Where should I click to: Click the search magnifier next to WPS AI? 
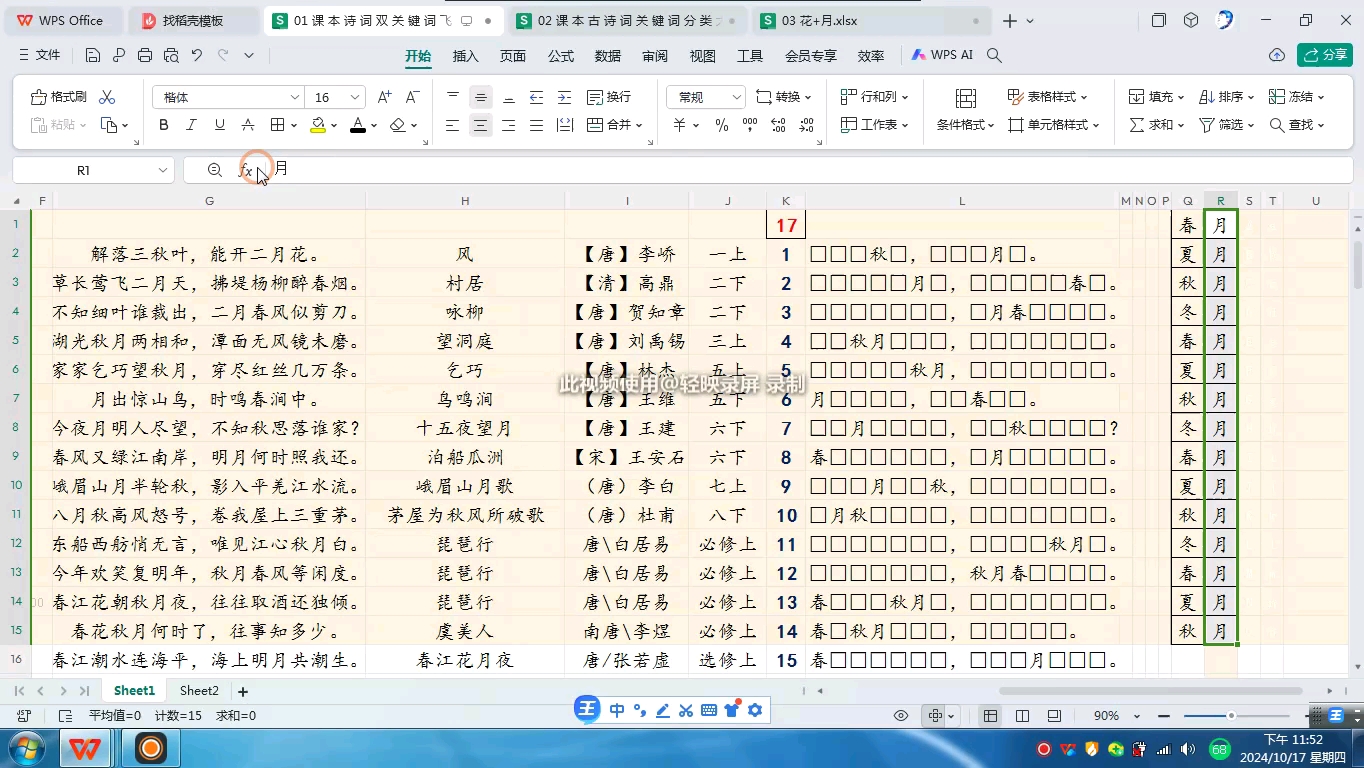[994, 55]
